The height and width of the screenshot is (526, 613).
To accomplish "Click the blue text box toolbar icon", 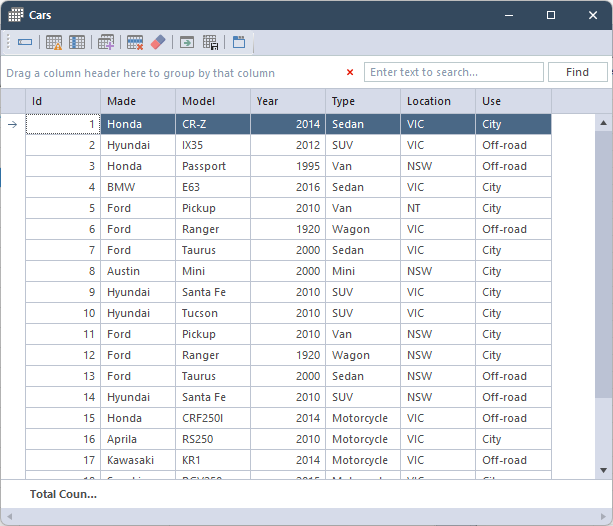I will click(x=25, y=42).
